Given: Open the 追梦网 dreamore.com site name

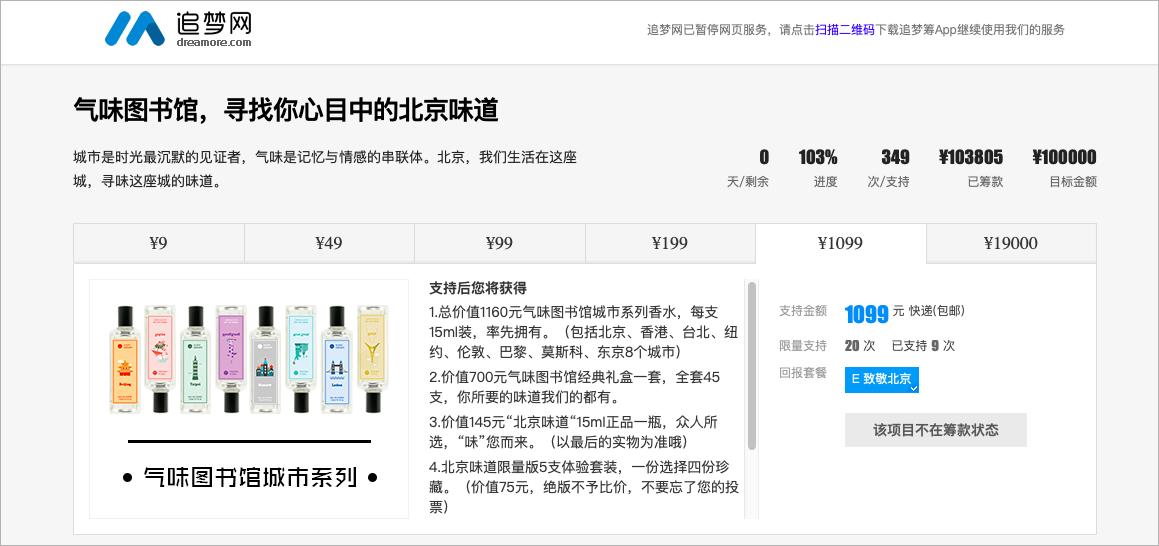Looking at the screenshot, I should tap(214, 30).
